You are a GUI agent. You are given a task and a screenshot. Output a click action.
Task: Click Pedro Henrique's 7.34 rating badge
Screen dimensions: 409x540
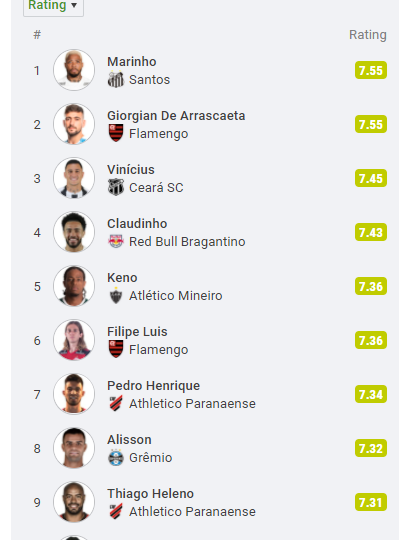(x=371, y=394)
